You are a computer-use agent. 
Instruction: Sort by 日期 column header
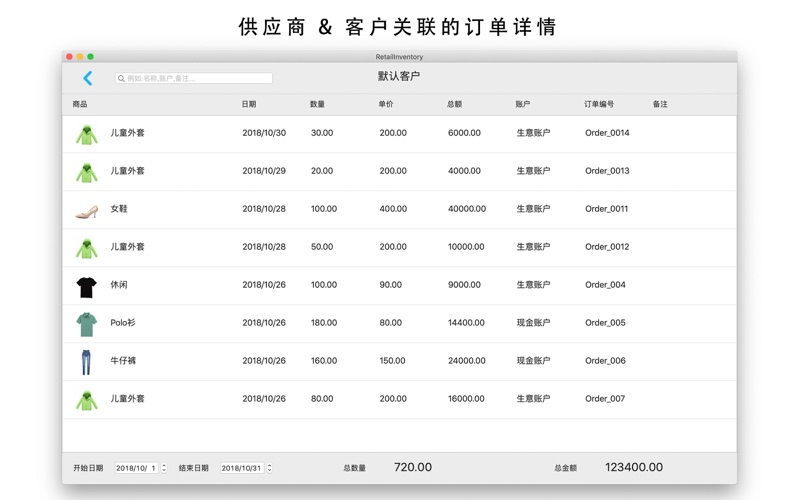coord(249,104)
